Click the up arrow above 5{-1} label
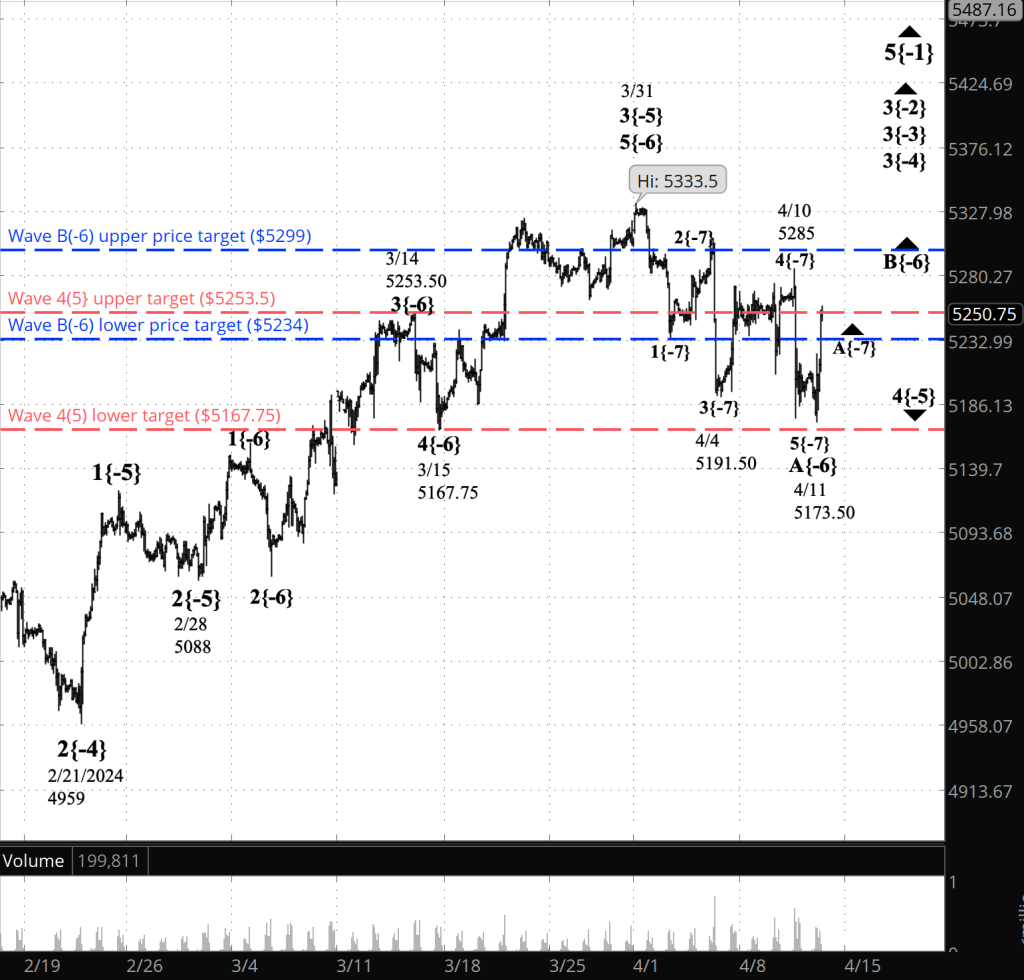 [x=908, y=32]
